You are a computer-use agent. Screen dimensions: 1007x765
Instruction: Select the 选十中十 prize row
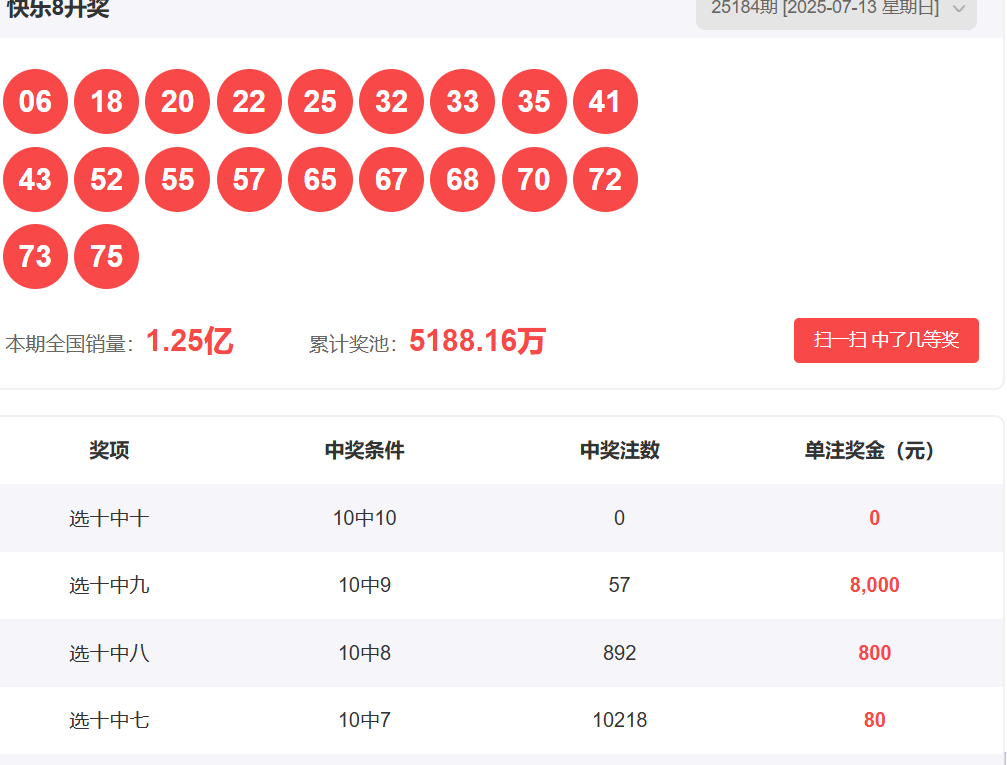(109, 518)
